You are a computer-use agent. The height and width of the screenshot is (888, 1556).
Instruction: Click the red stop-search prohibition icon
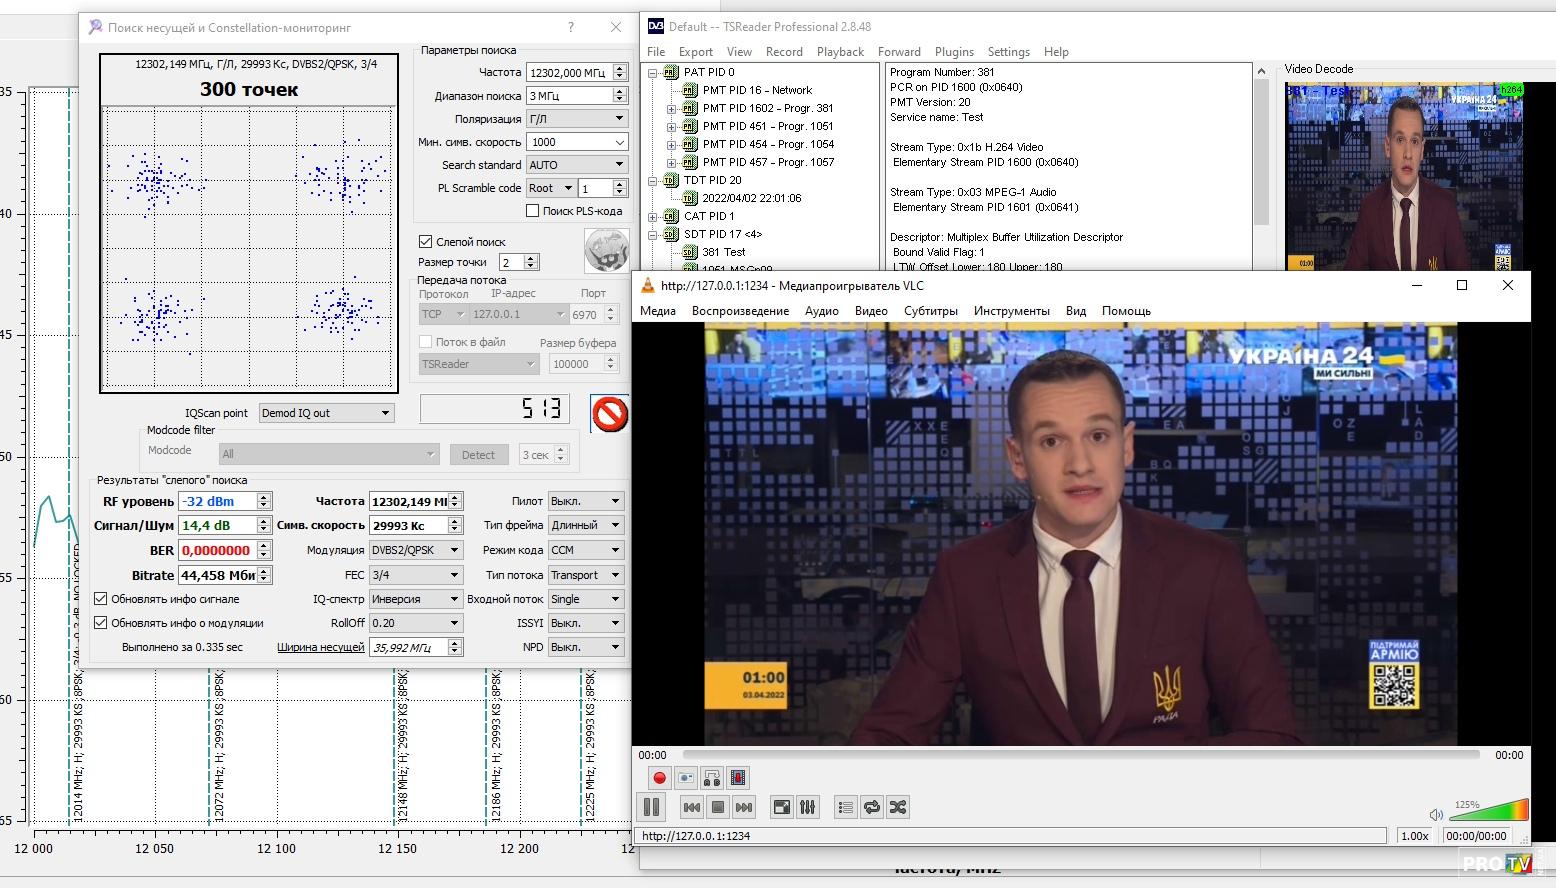[x=609, y=413]
